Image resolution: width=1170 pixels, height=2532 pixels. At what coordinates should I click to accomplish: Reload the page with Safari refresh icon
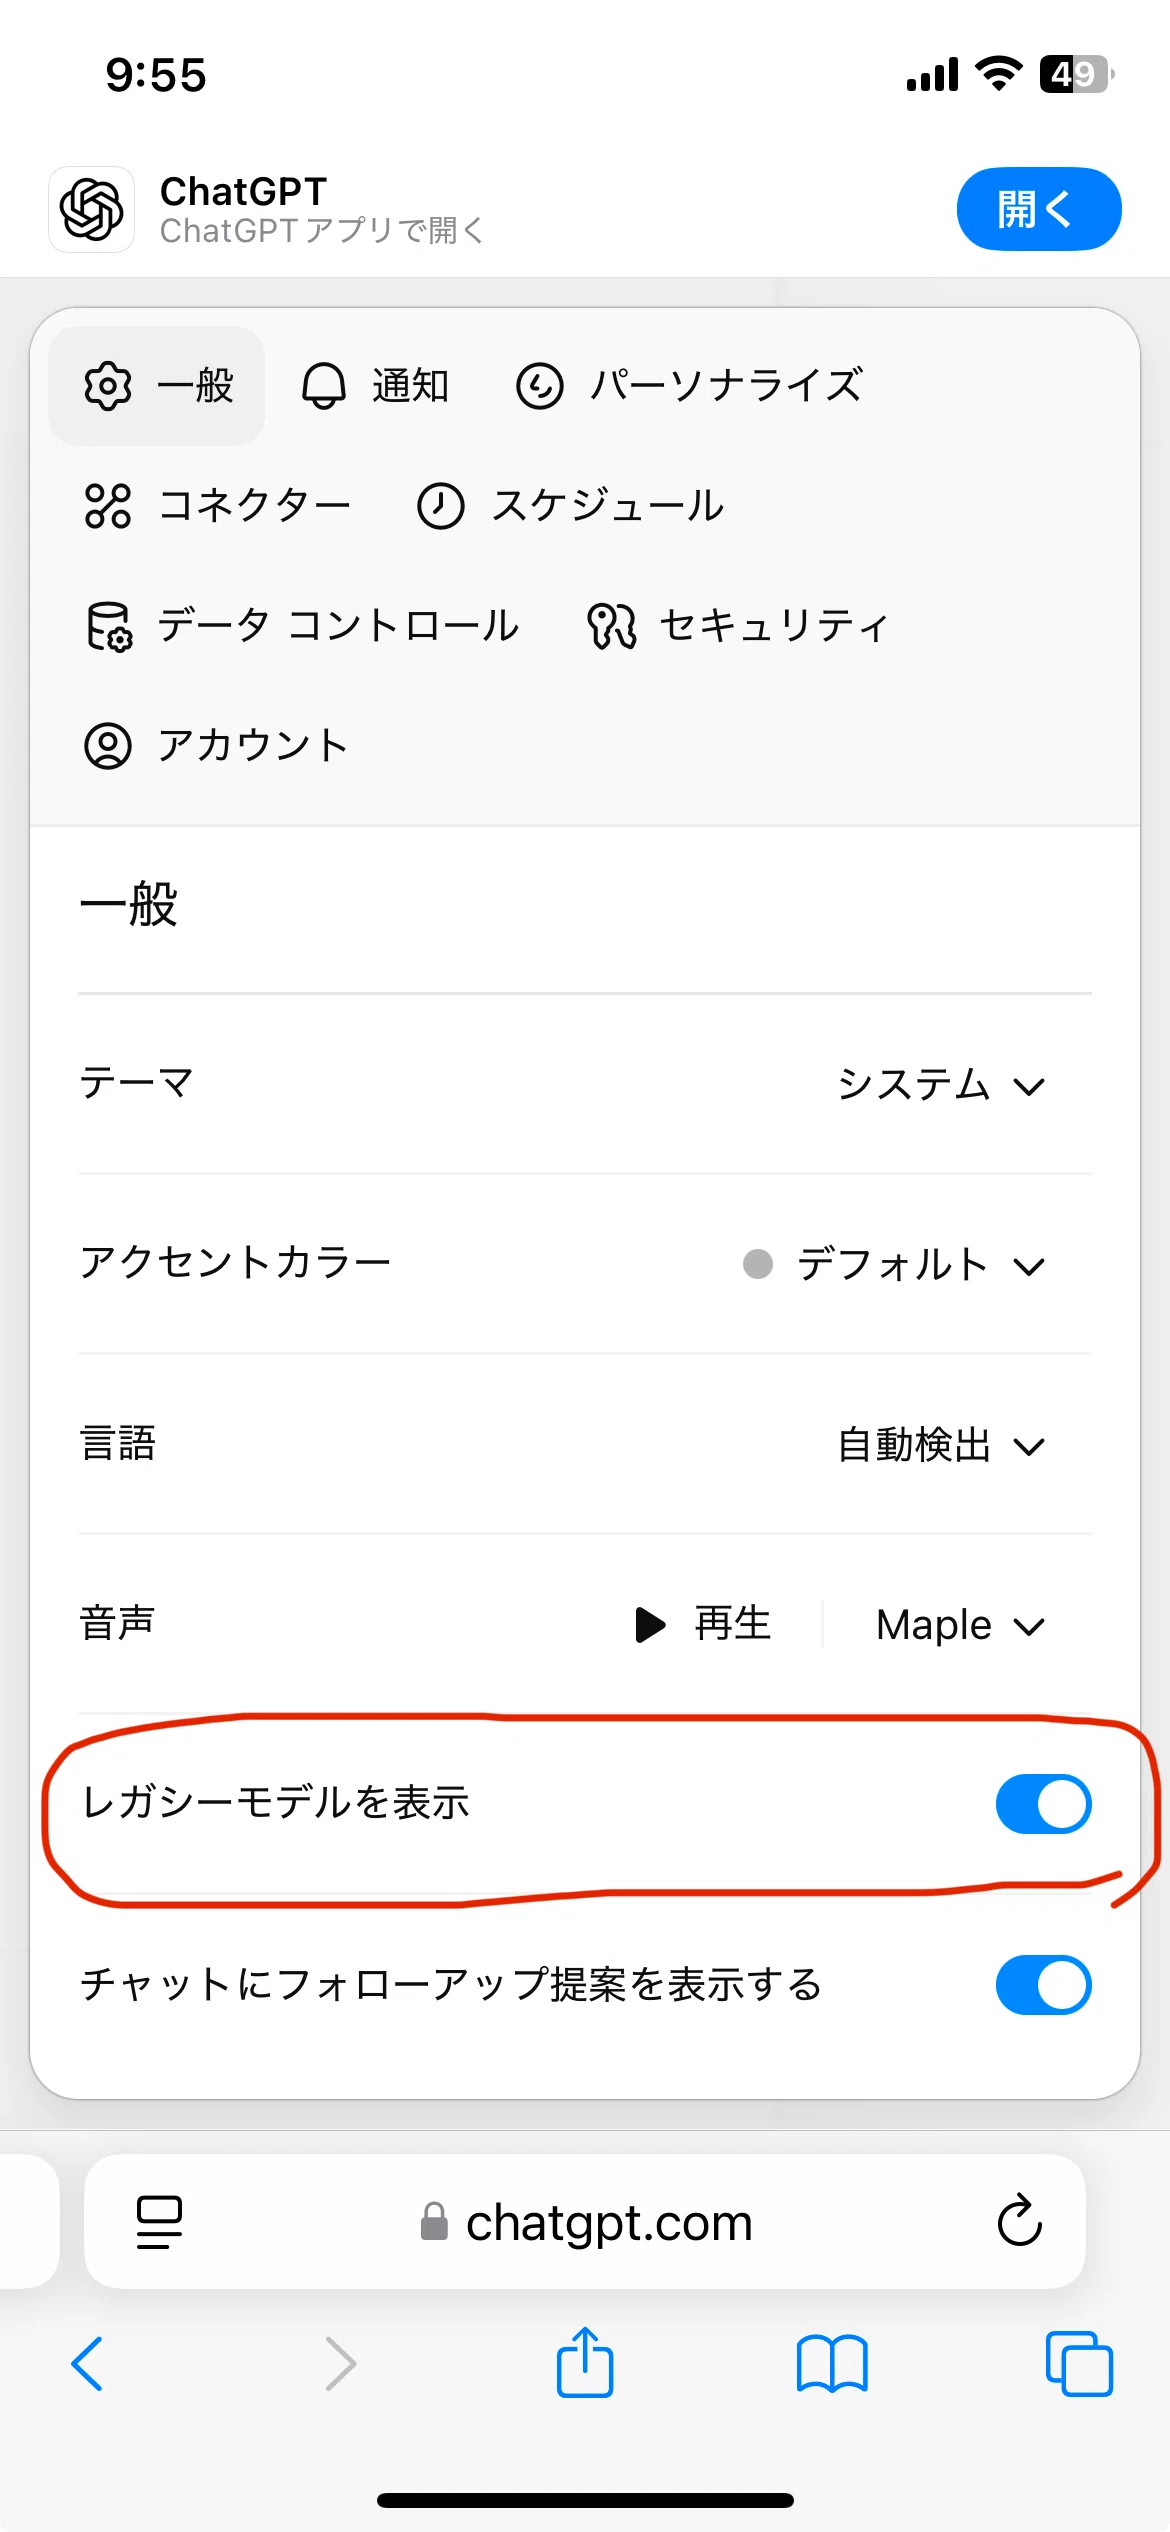1019,2221
